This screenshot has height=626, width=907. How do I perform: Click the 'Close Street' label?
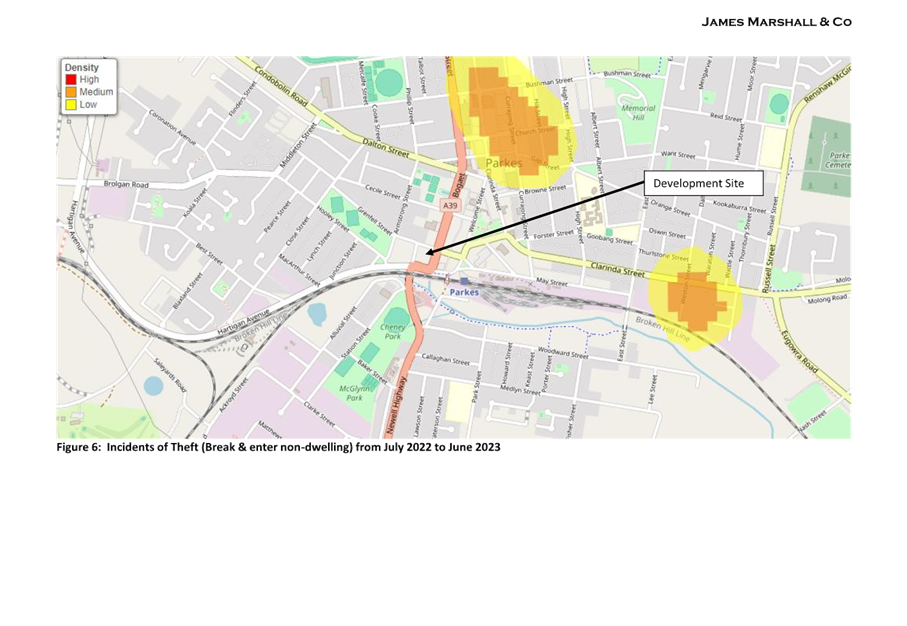297,231
